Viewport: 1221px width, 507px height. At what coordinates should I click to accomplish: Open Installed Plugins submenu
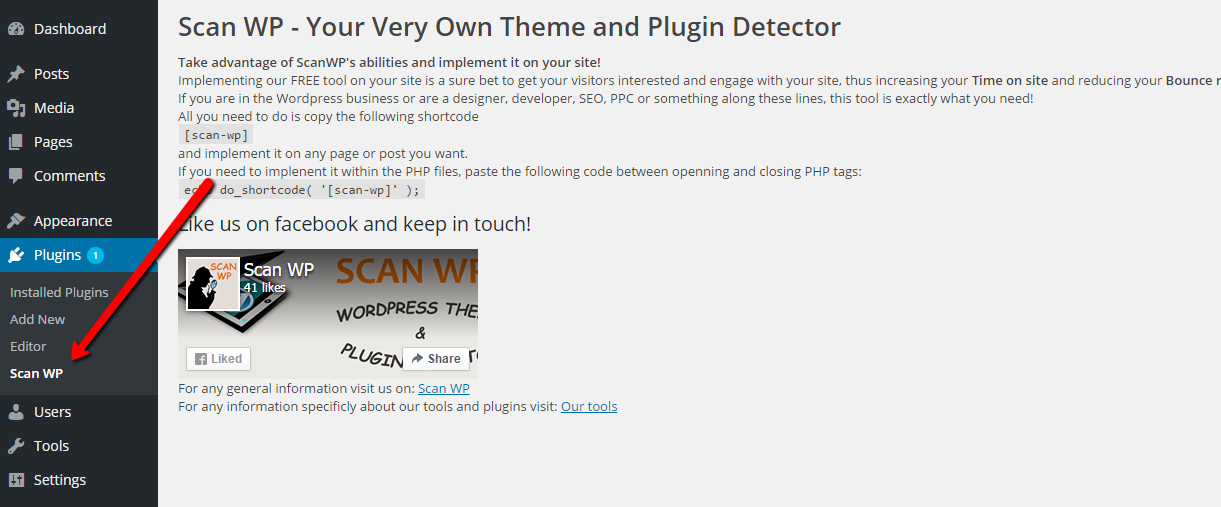pos(59,293)
